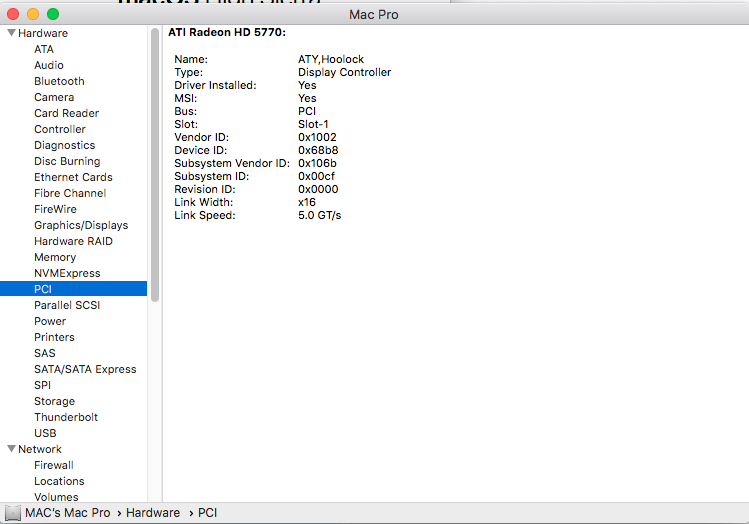749x524 pixels.
Task: Click Subsystem Vendor ID value 0x106b
Action: [317, 163]
